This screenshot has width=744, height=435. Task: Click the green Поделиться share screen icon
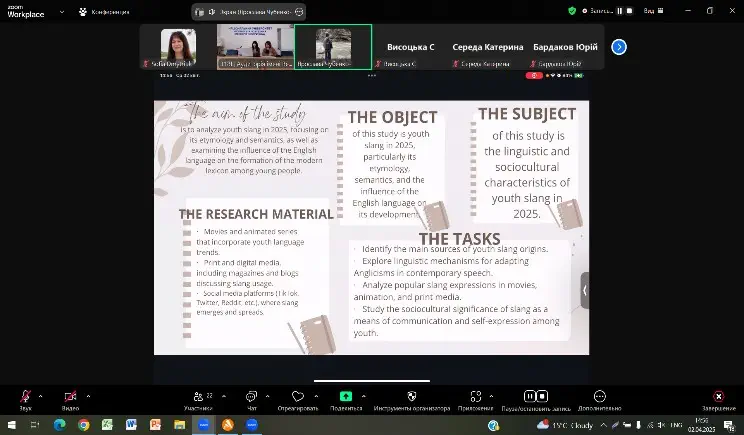[346, 396]
